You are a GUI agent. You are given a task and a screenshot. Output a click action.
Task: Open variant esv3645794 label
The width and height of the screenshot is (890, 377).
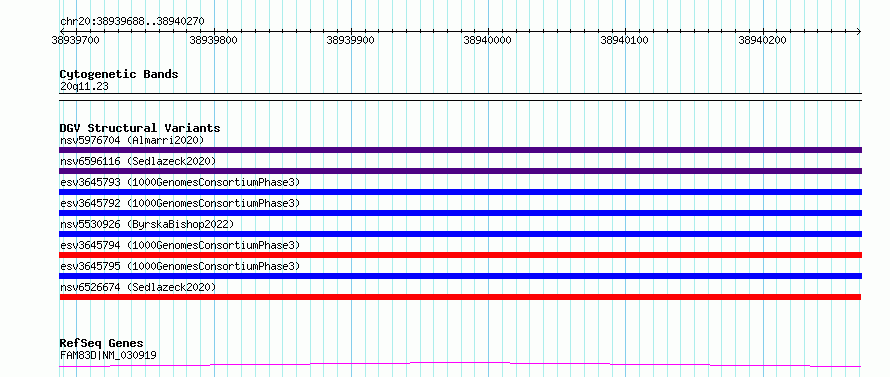[180, 245]
